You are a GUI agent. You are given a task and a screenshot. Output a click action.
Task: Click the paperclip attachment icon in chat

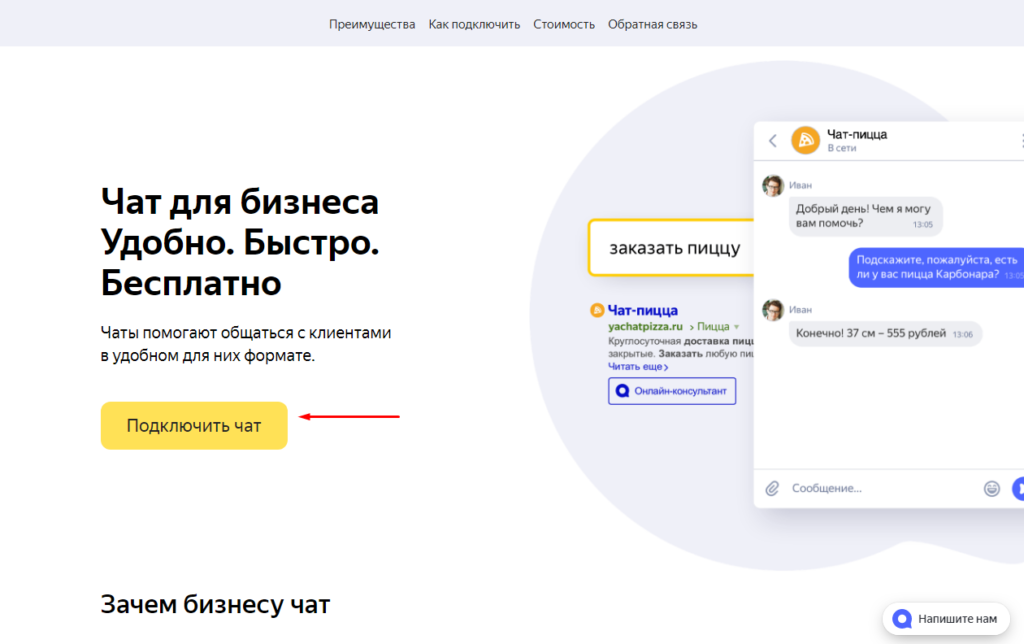coord(770,488)
